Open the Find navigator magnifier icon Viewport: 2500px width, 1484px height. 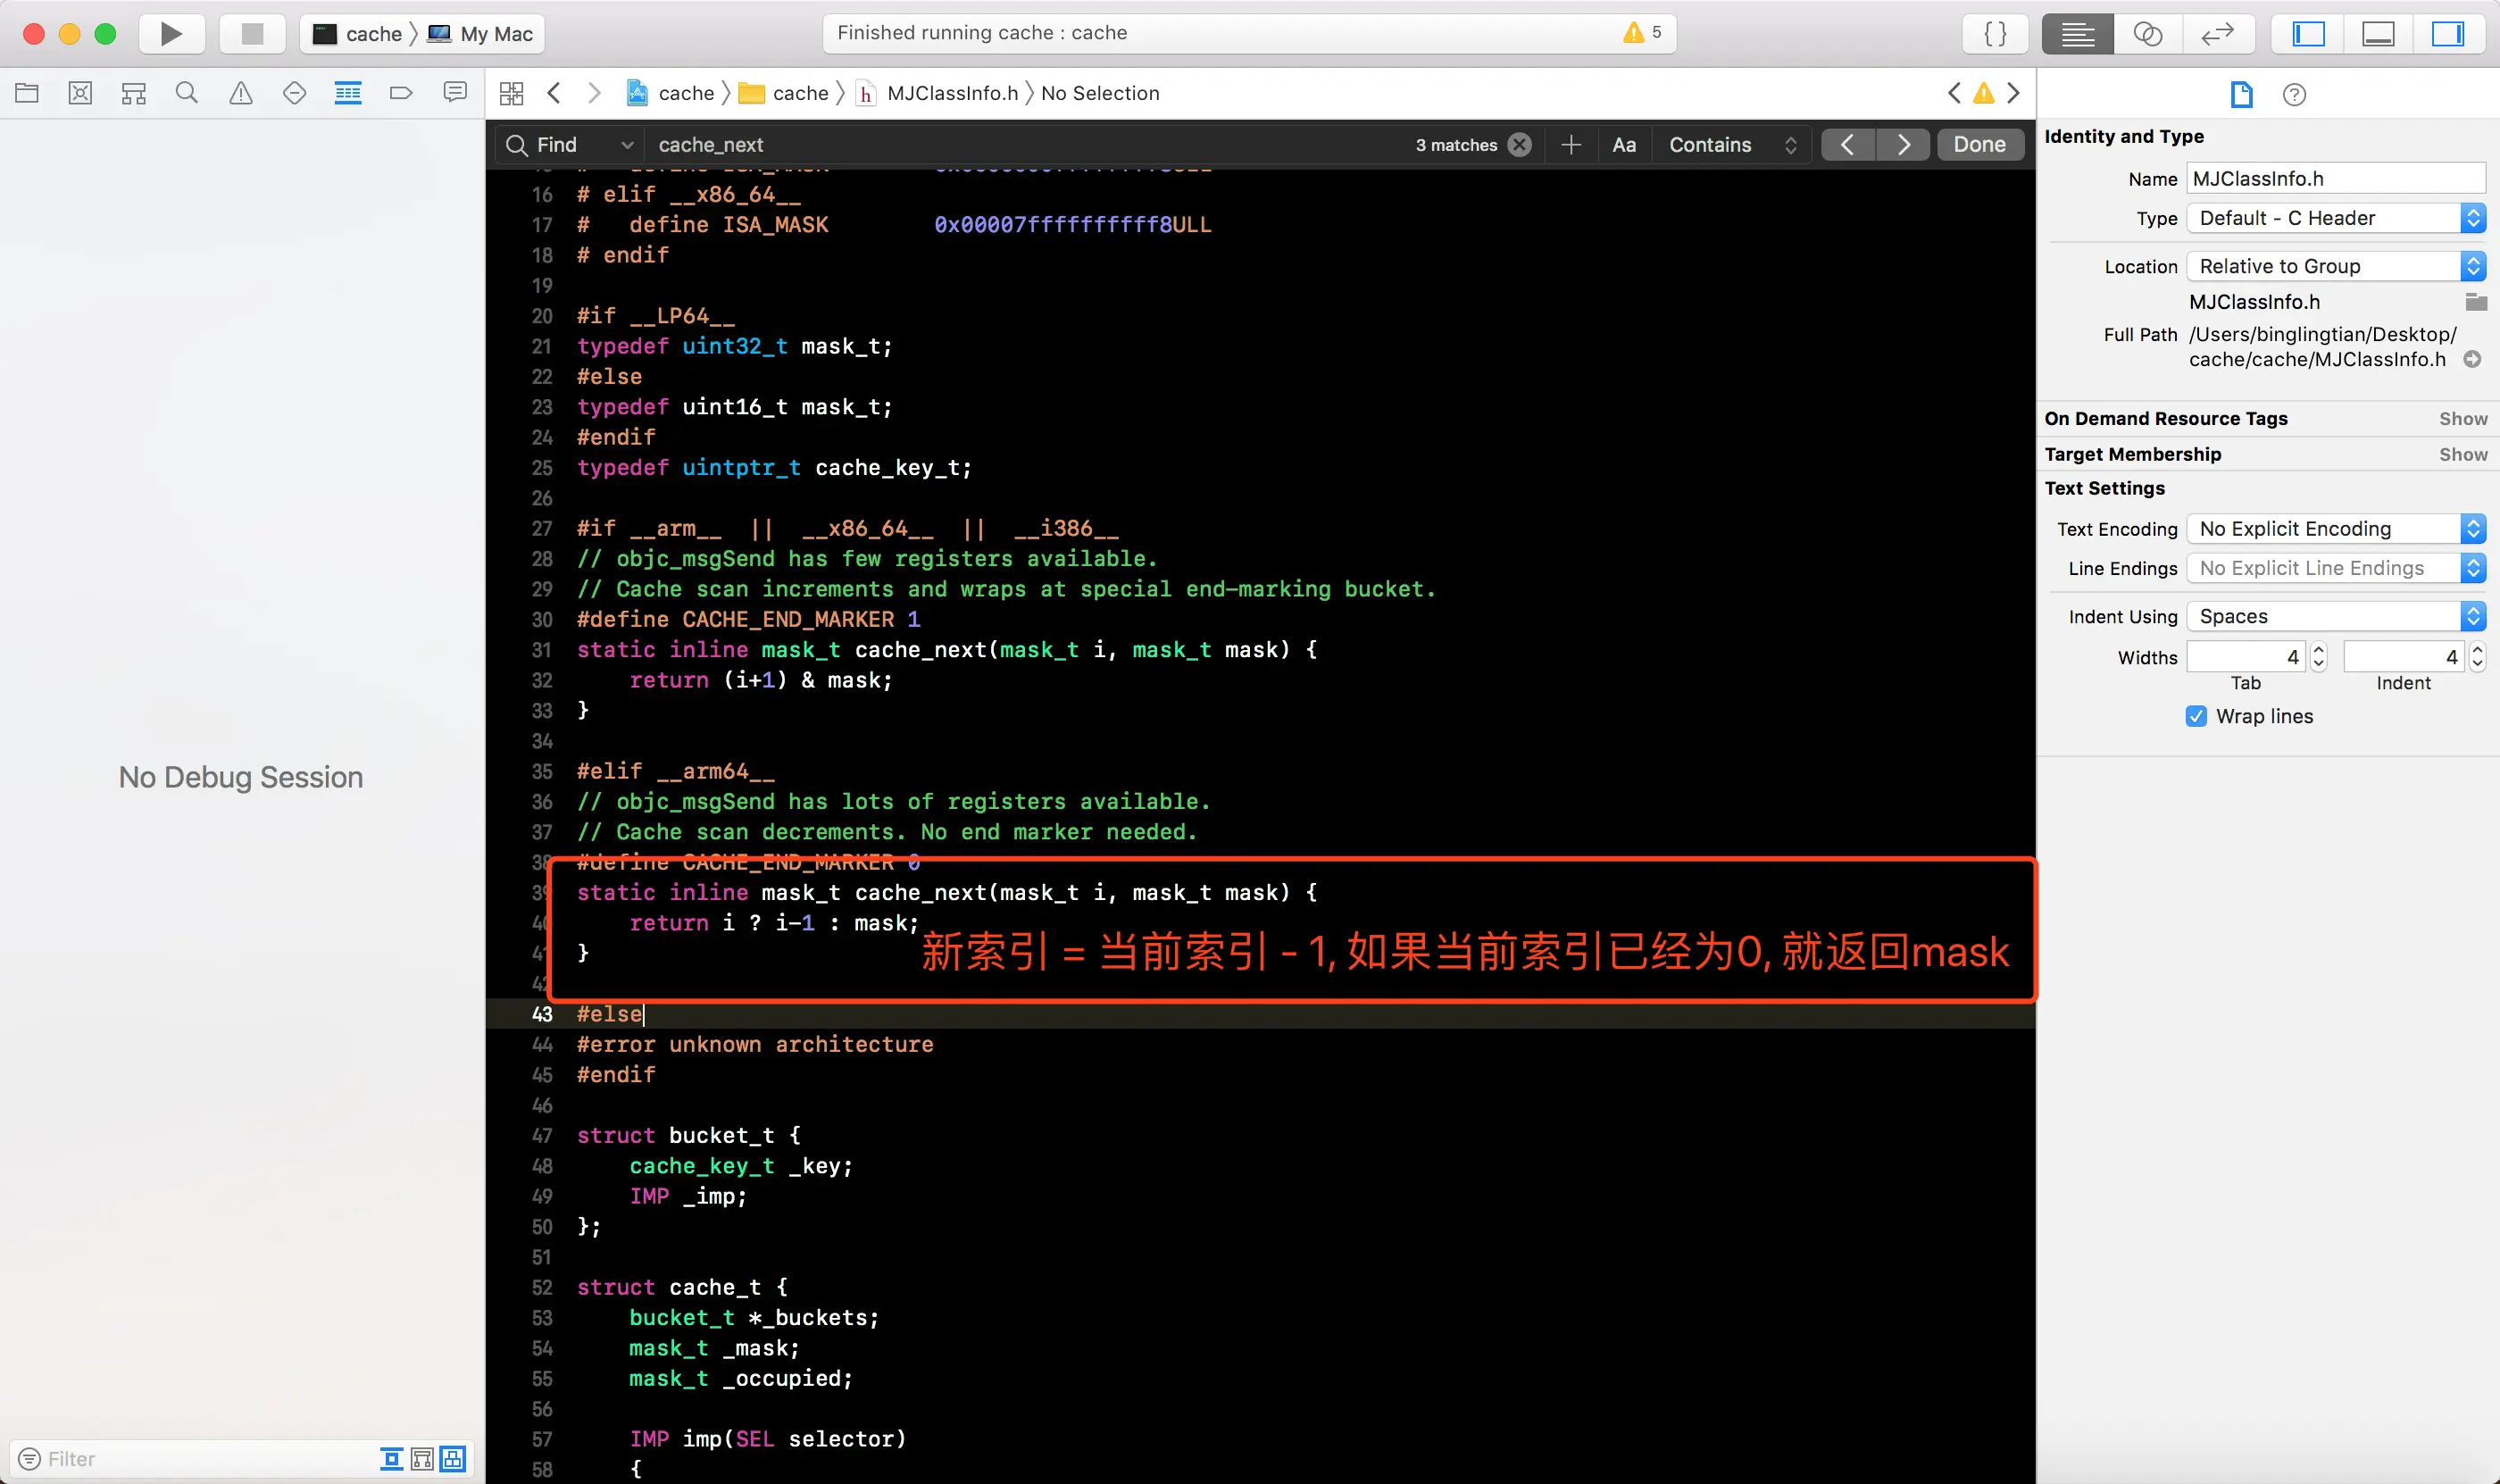(186, 93)
